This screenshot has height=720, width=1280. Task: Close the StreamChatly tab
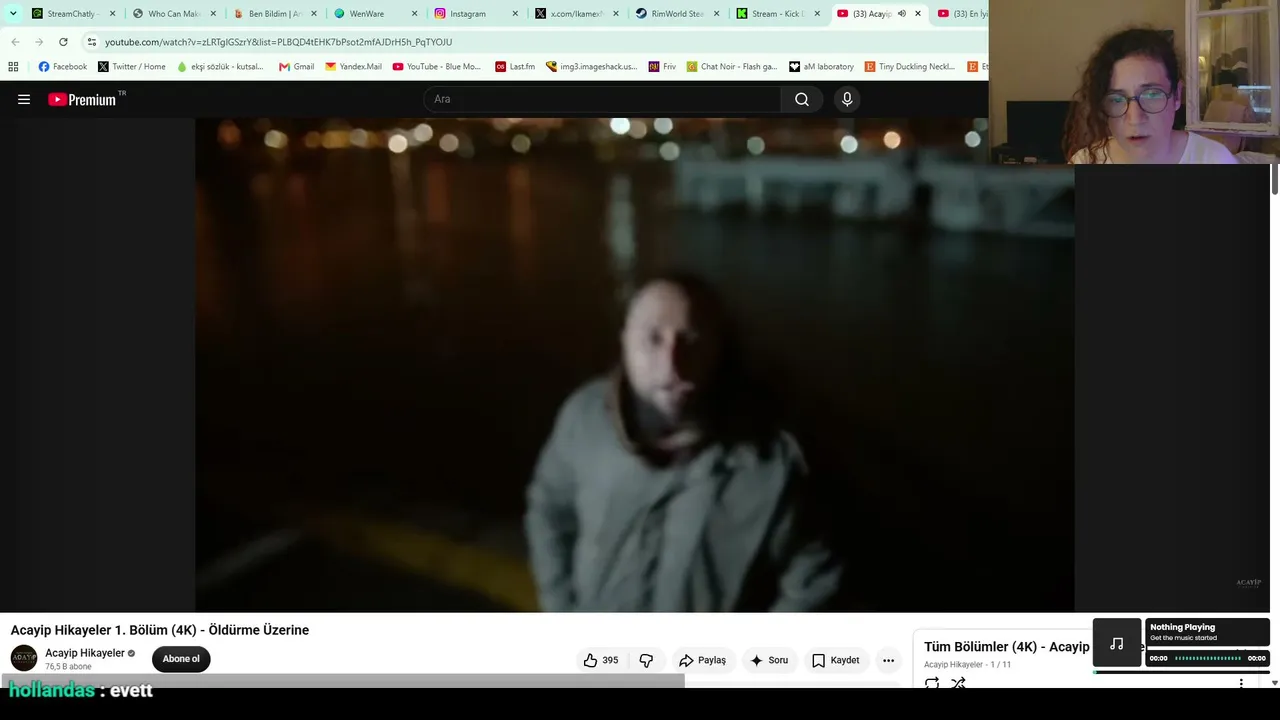pos(112,14)
